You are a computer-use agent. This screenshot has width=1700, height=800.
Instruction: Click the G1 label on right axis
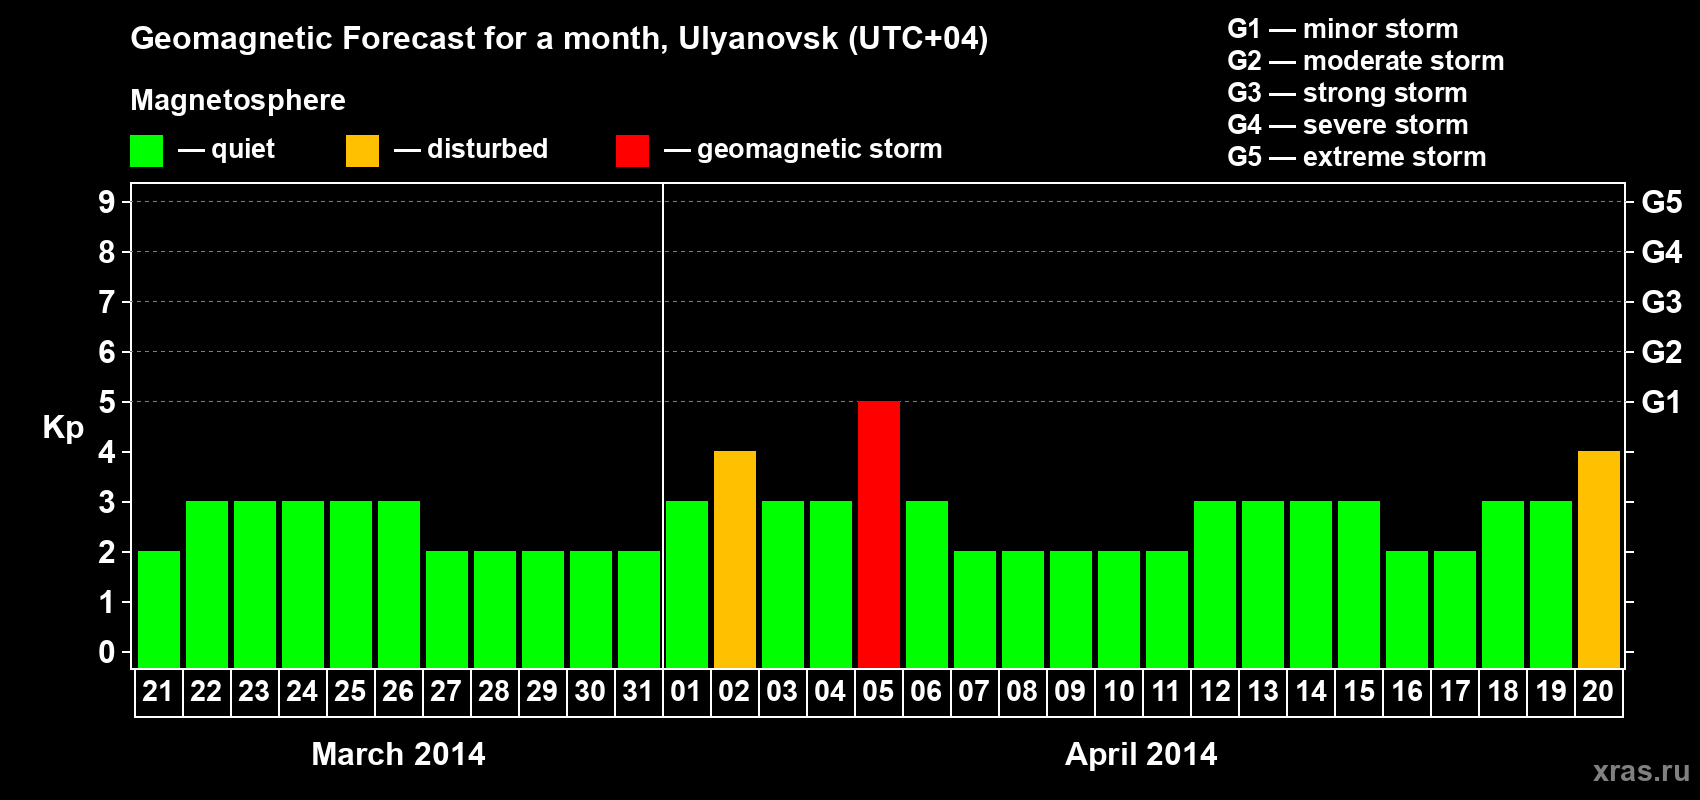[1661, 402]
